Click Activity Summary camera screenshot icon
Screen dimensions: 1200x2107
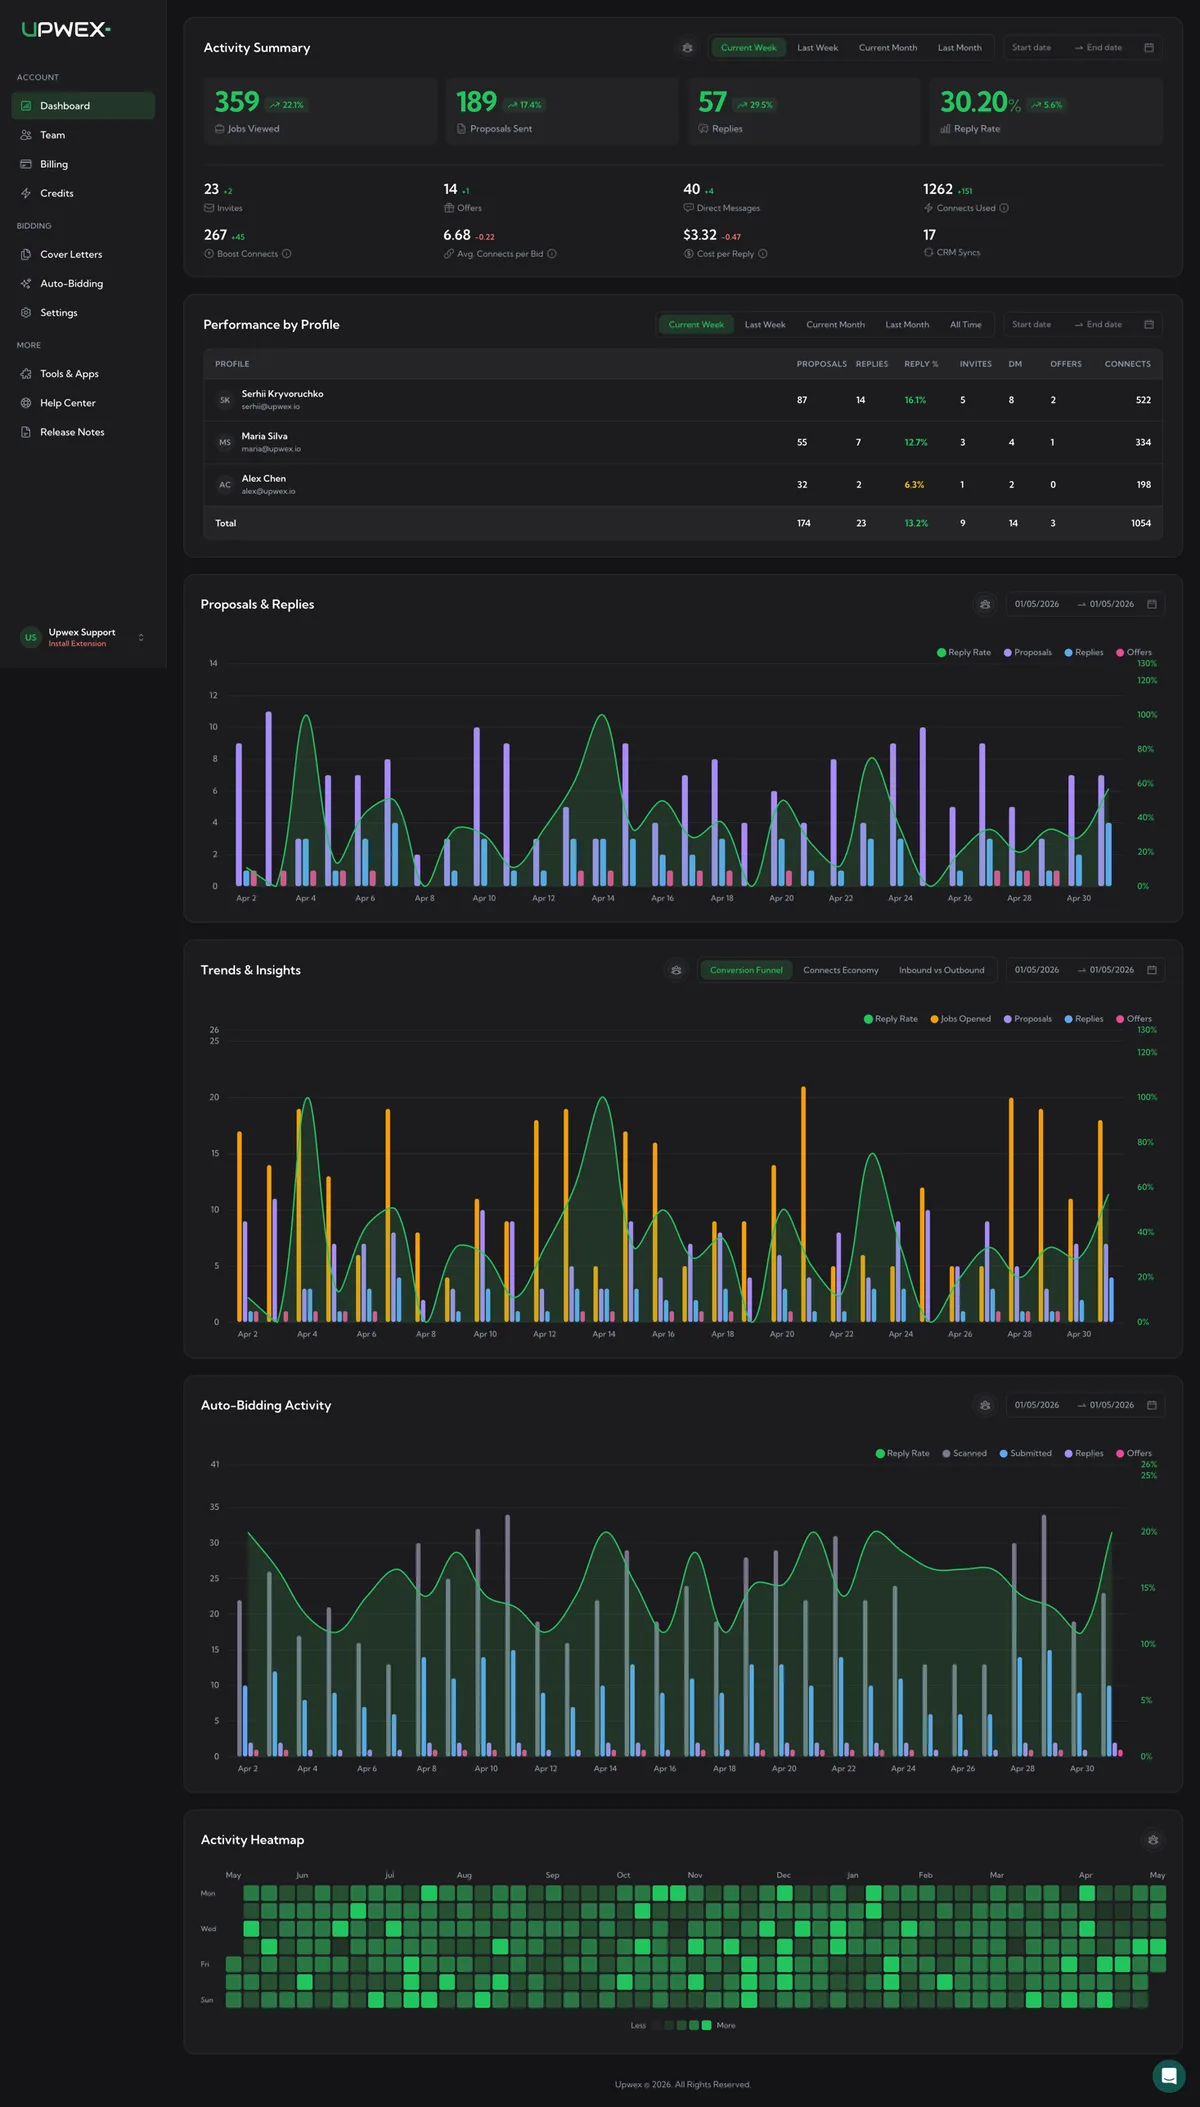[687, 47]
